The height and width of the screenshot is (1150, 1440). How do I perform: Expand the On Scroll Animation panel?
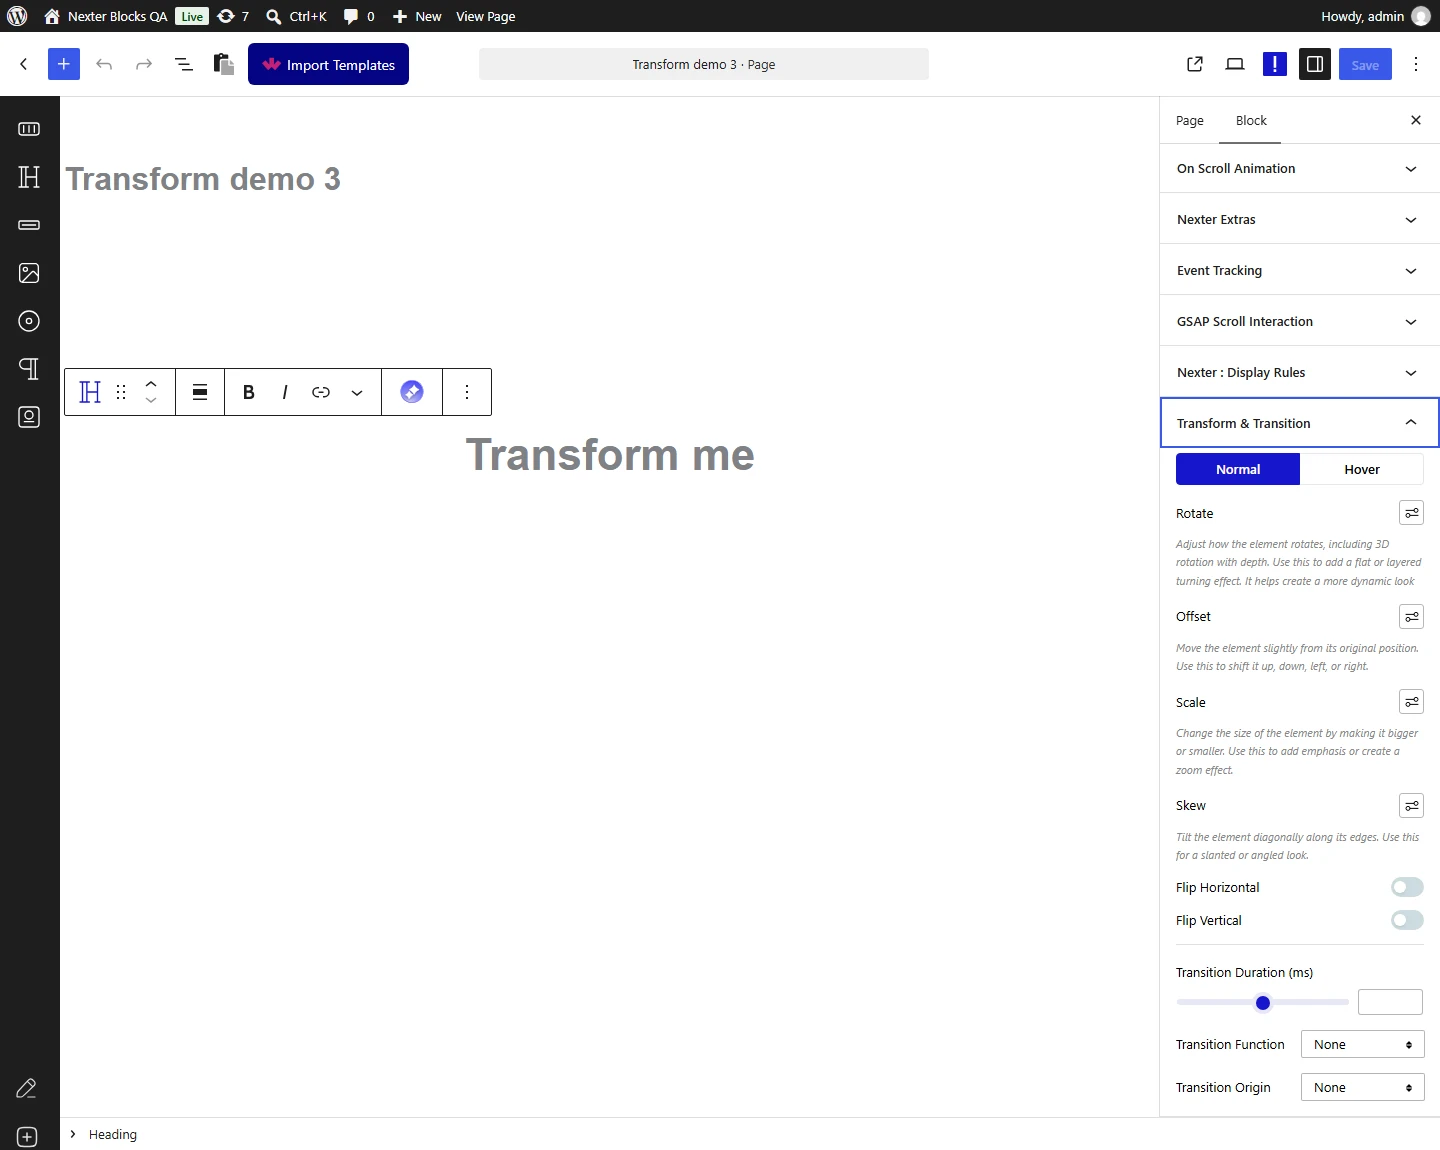(1300, 169)
